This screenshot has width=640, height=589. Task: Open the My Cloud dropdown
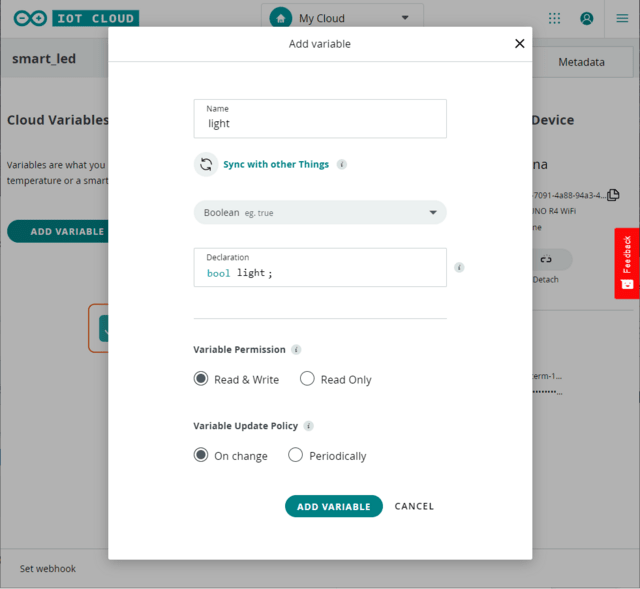(x=342, y=18)
